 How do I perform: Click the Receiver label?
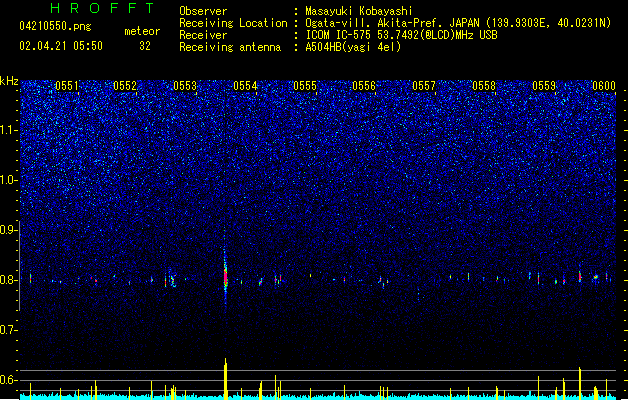tap(203, 35)
